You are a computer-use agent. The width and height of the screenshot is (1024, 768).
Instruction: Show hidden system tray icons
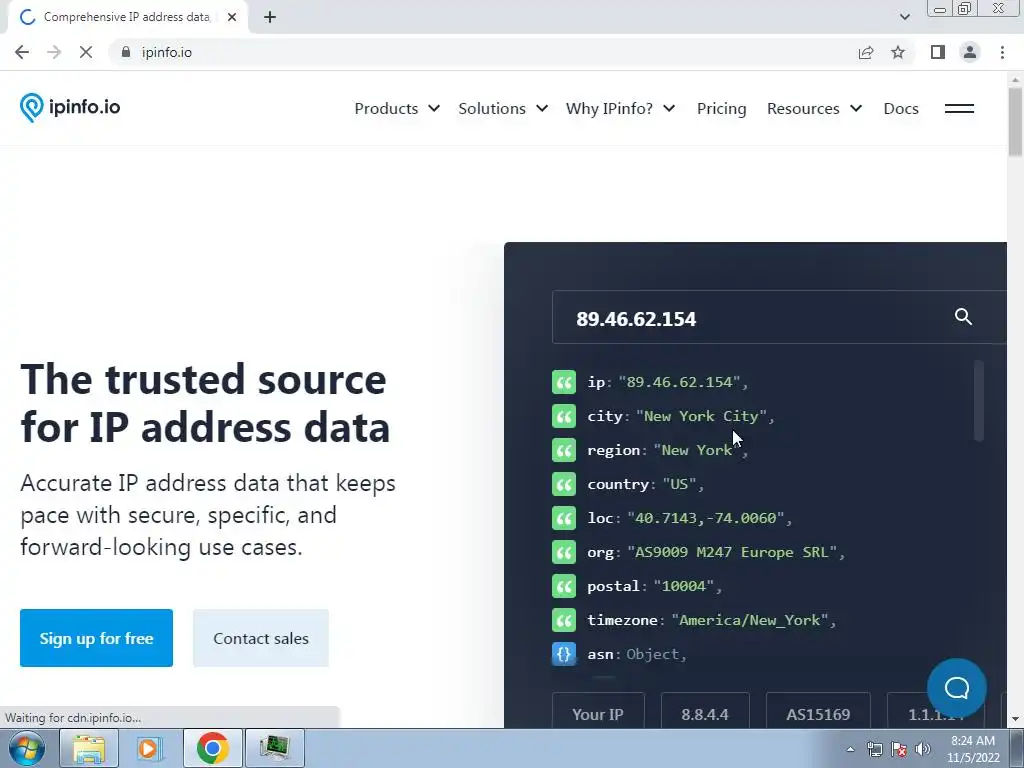tap(850, 749)
